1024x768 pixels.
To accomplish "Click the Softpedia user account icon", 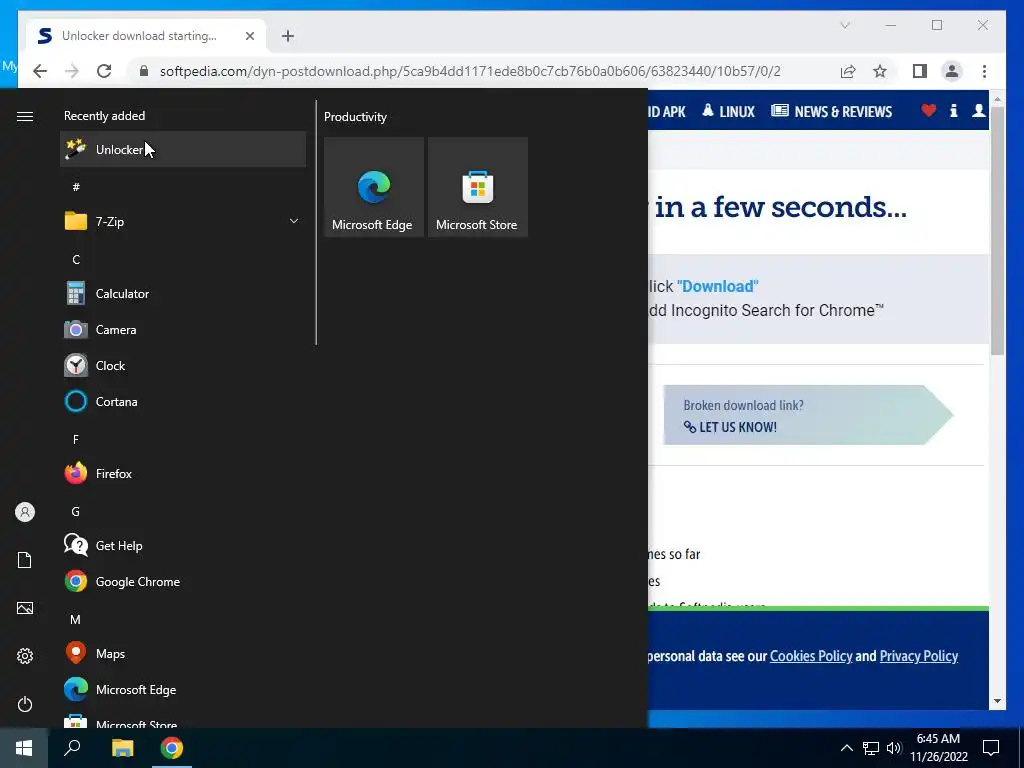I will click(978, 111).
